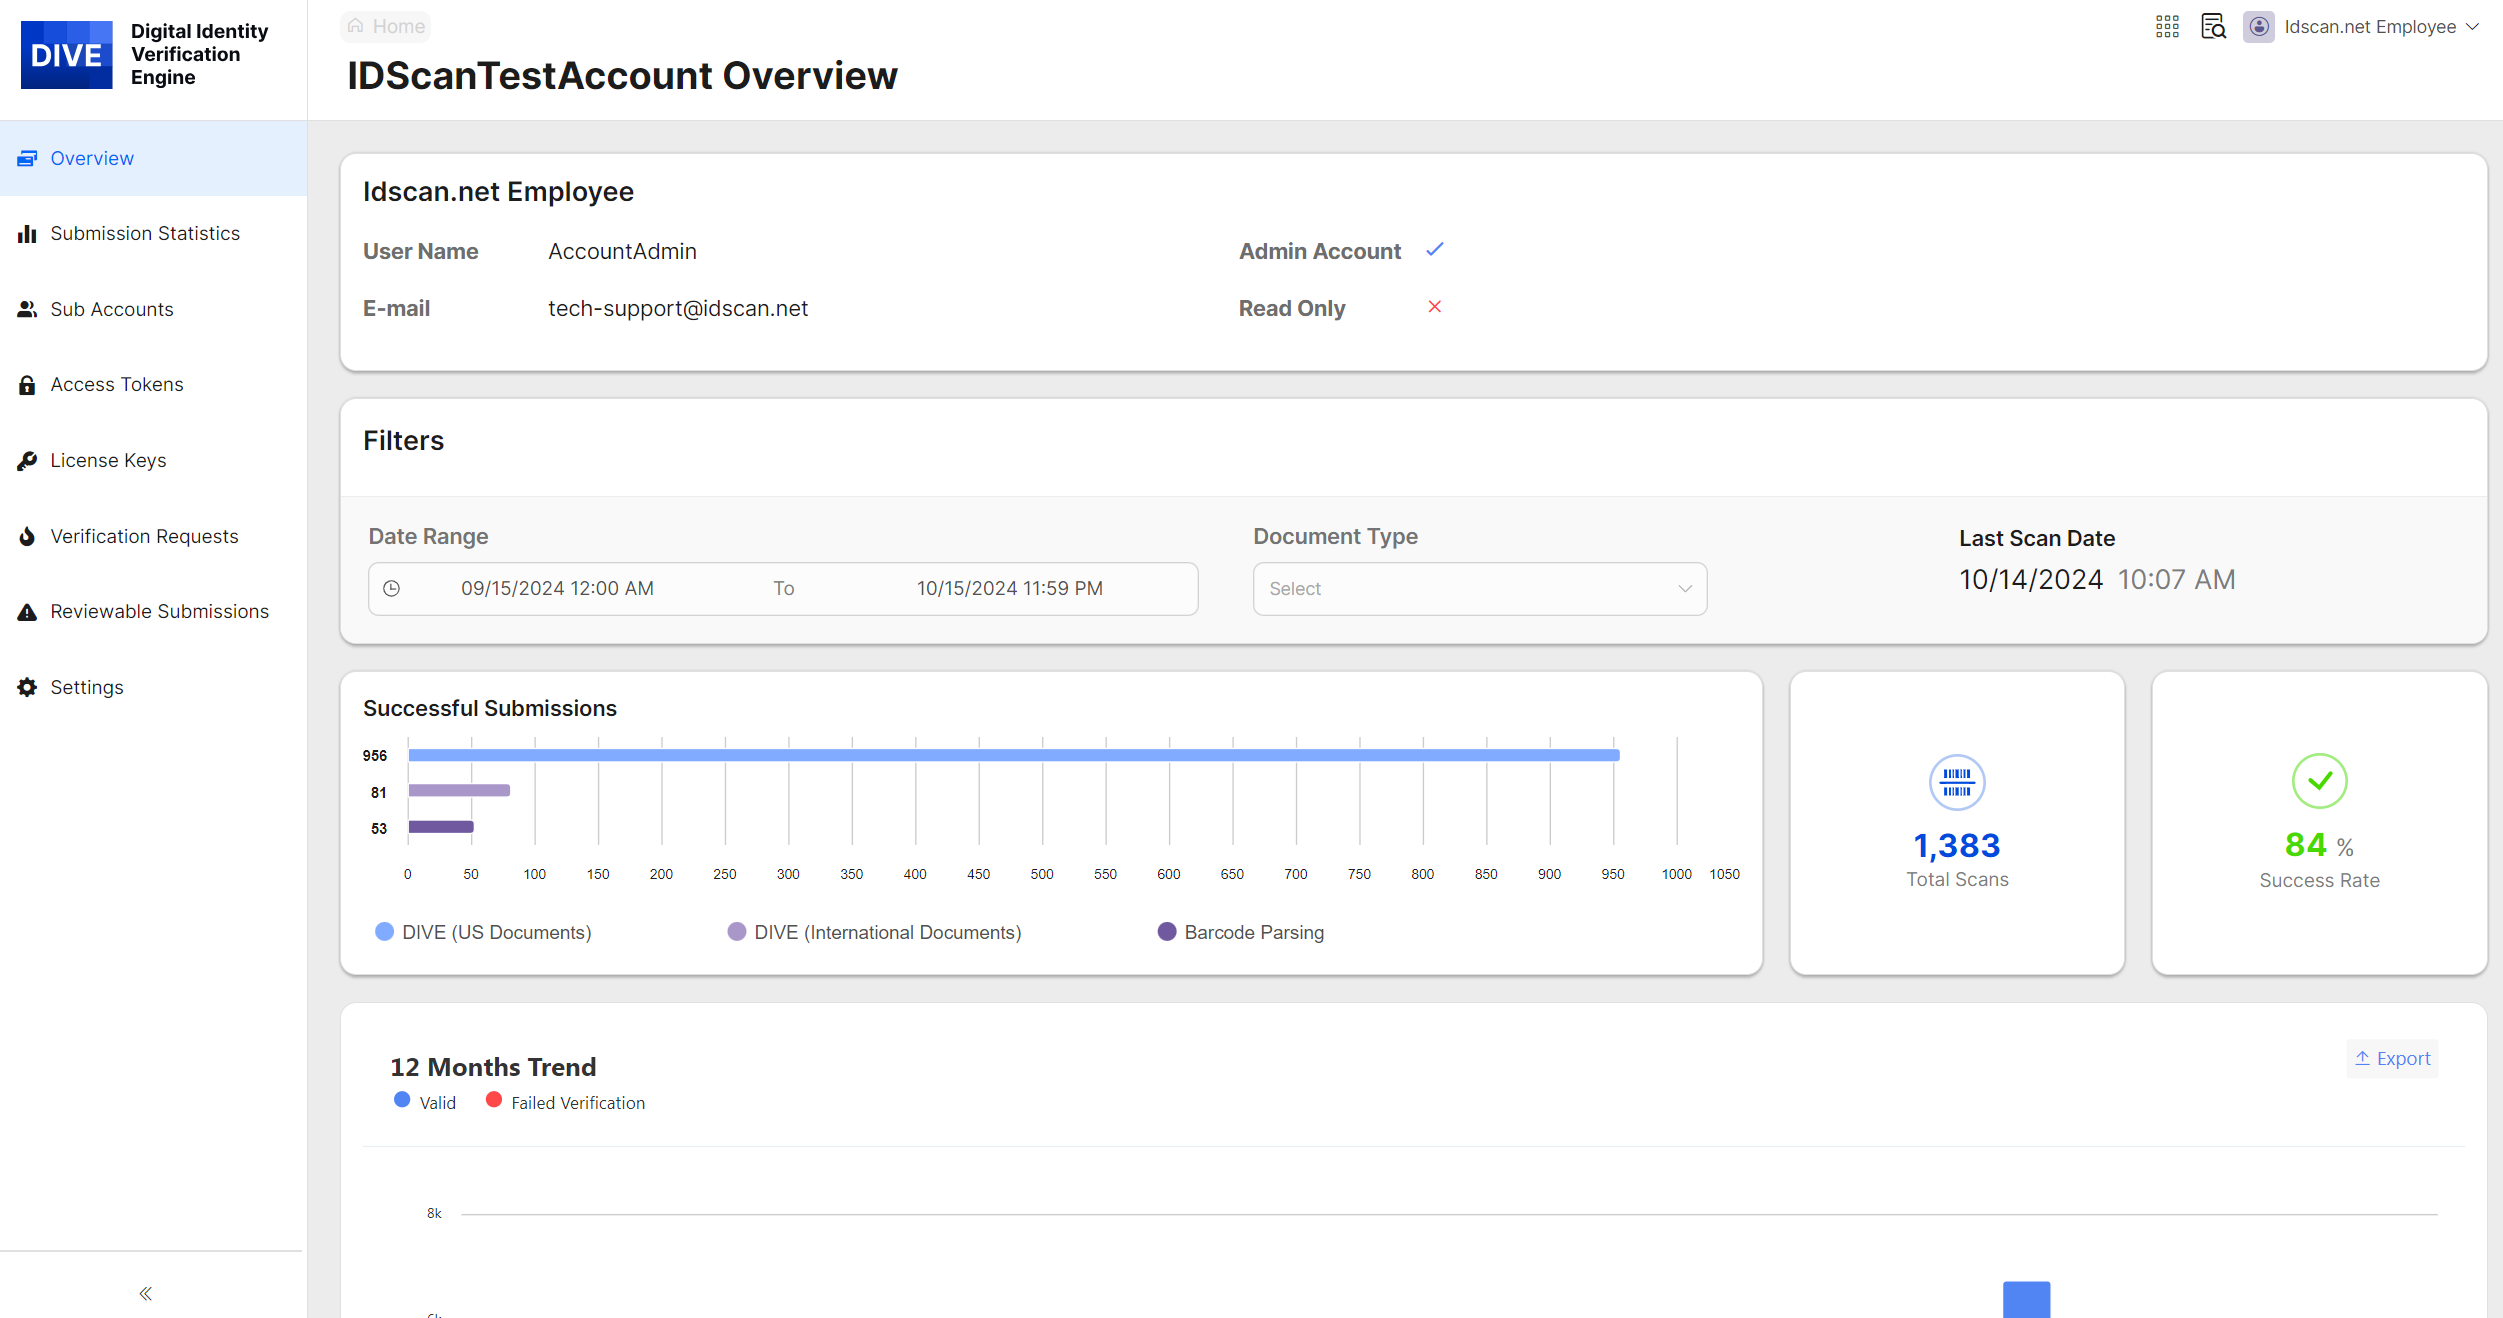Image resolution: width=2503 pixels, height=1318 pixels.
Task: Collapse the sidebar with double-chevron icon
Action: [x=146, y=1293]
